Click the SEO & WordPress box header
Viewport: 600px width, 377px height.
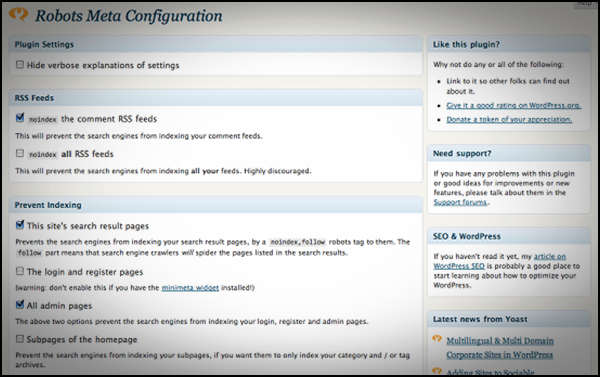tap(509, 236)
